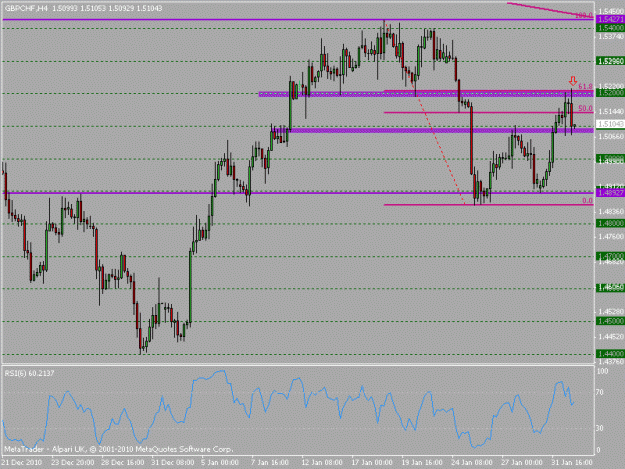Click the 17 Jan 00:00 time label
625x469 pixels.
pos(372,463)
